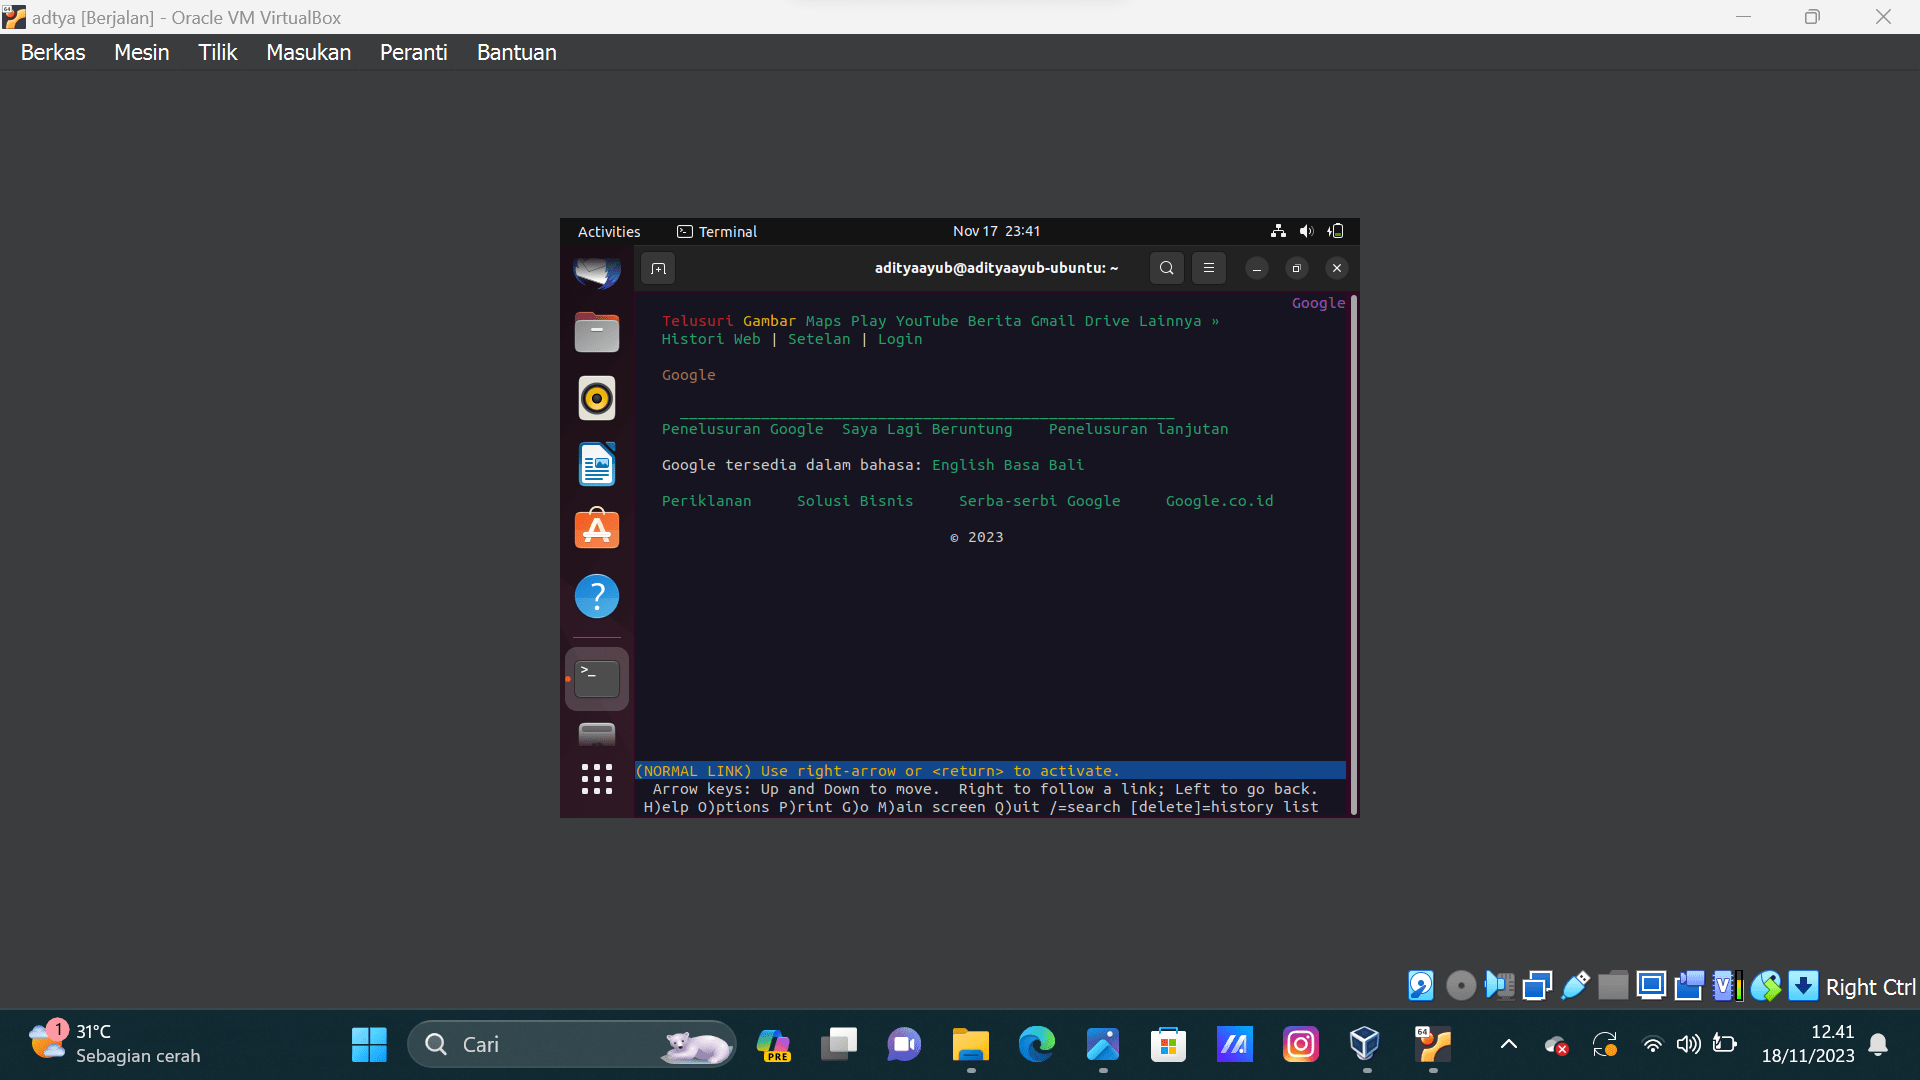This screenshot has width=1920, height=1080.
Task: Click VirtualBox display status icon
Action: click(x=1651, y=986)
